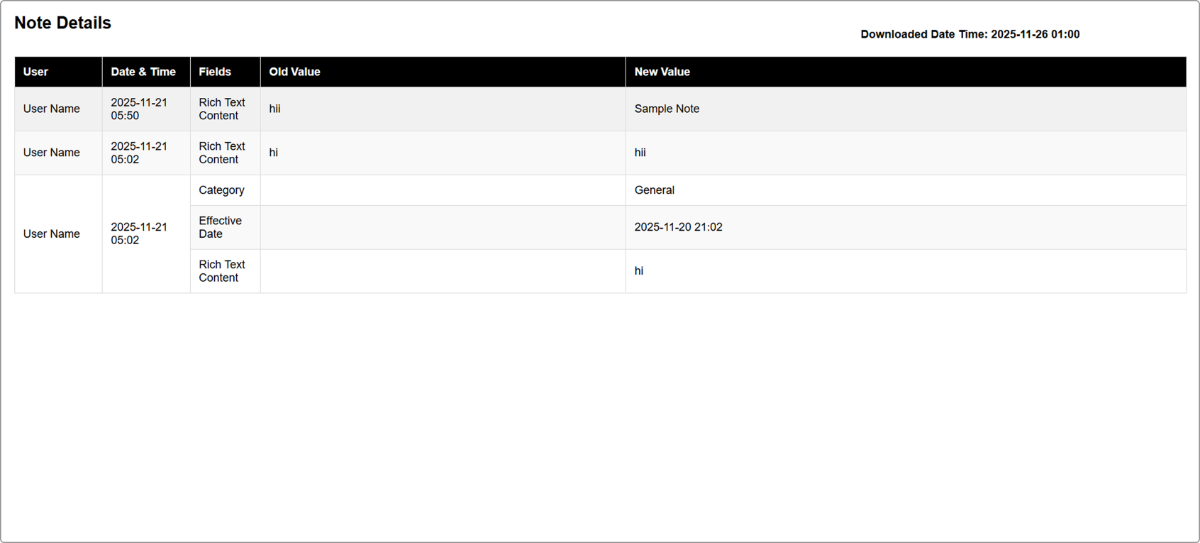1200x543 pixels.
Task: Click the 2025-11-20 21:02 effective date value
Action: 678,227
